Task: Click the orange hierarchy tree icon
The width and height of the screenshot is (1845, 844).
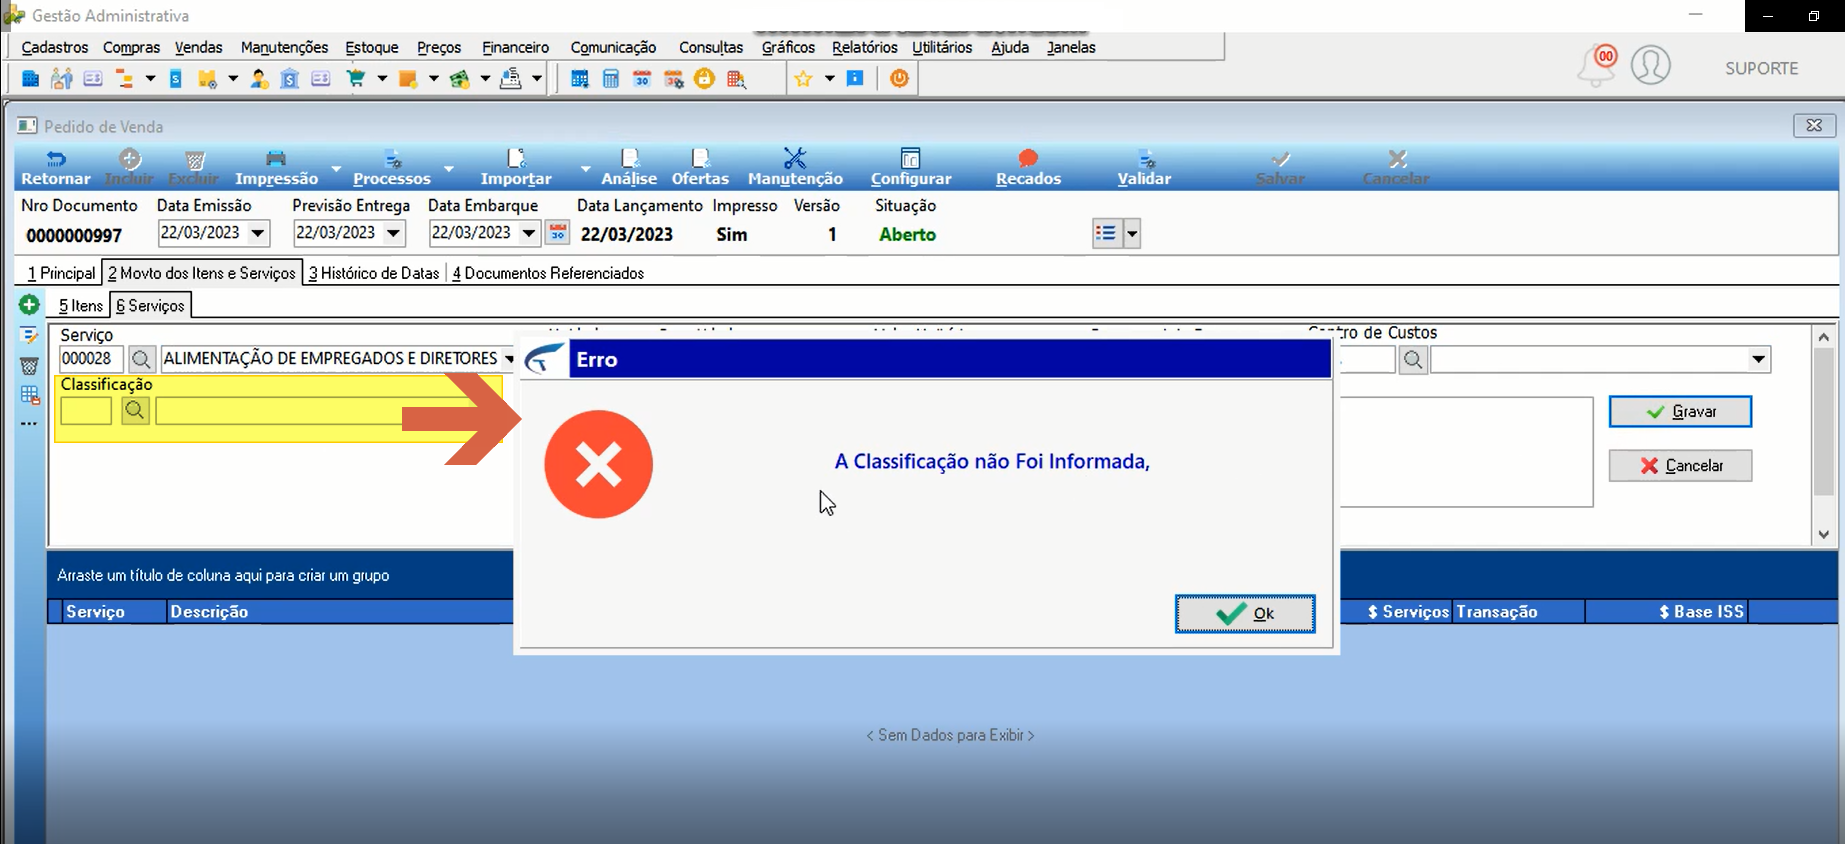Action: coord(124,78)
